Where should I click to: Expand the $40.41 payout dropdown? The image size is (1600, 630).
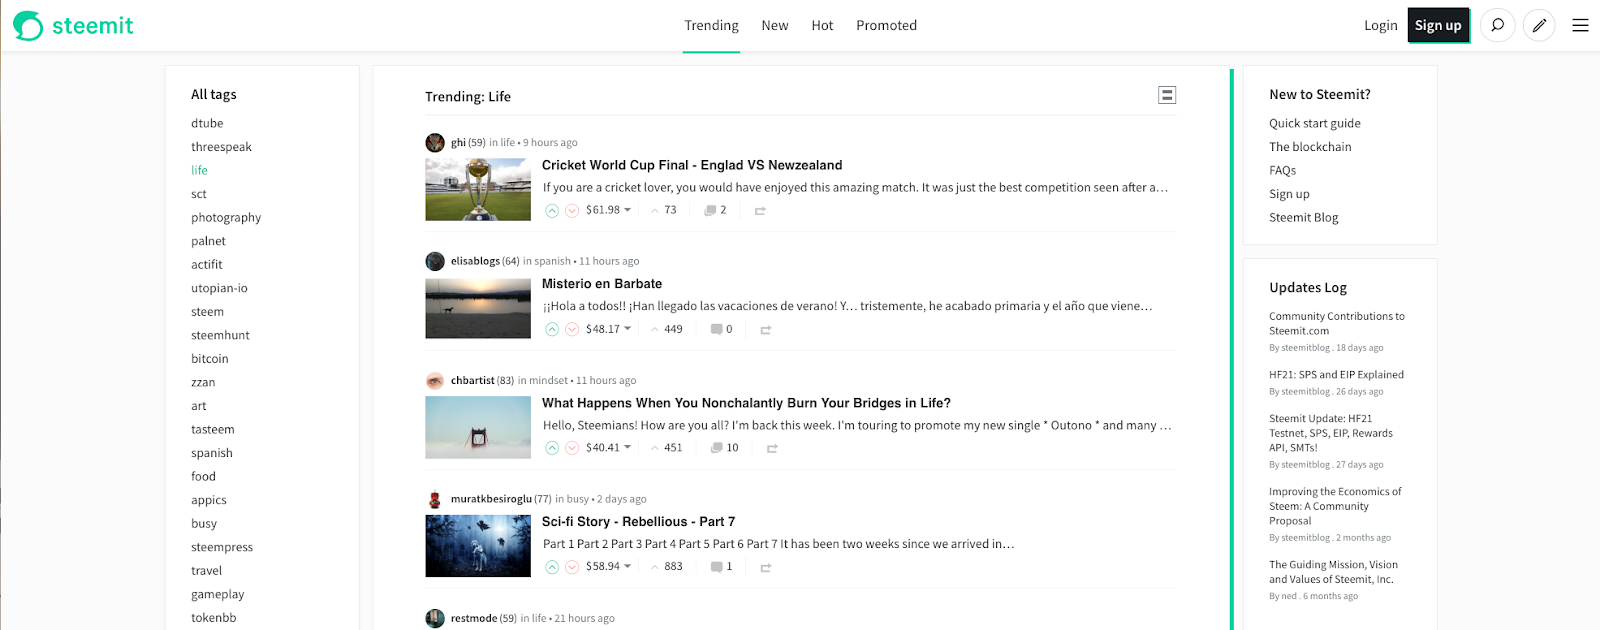tap(608, 448)
